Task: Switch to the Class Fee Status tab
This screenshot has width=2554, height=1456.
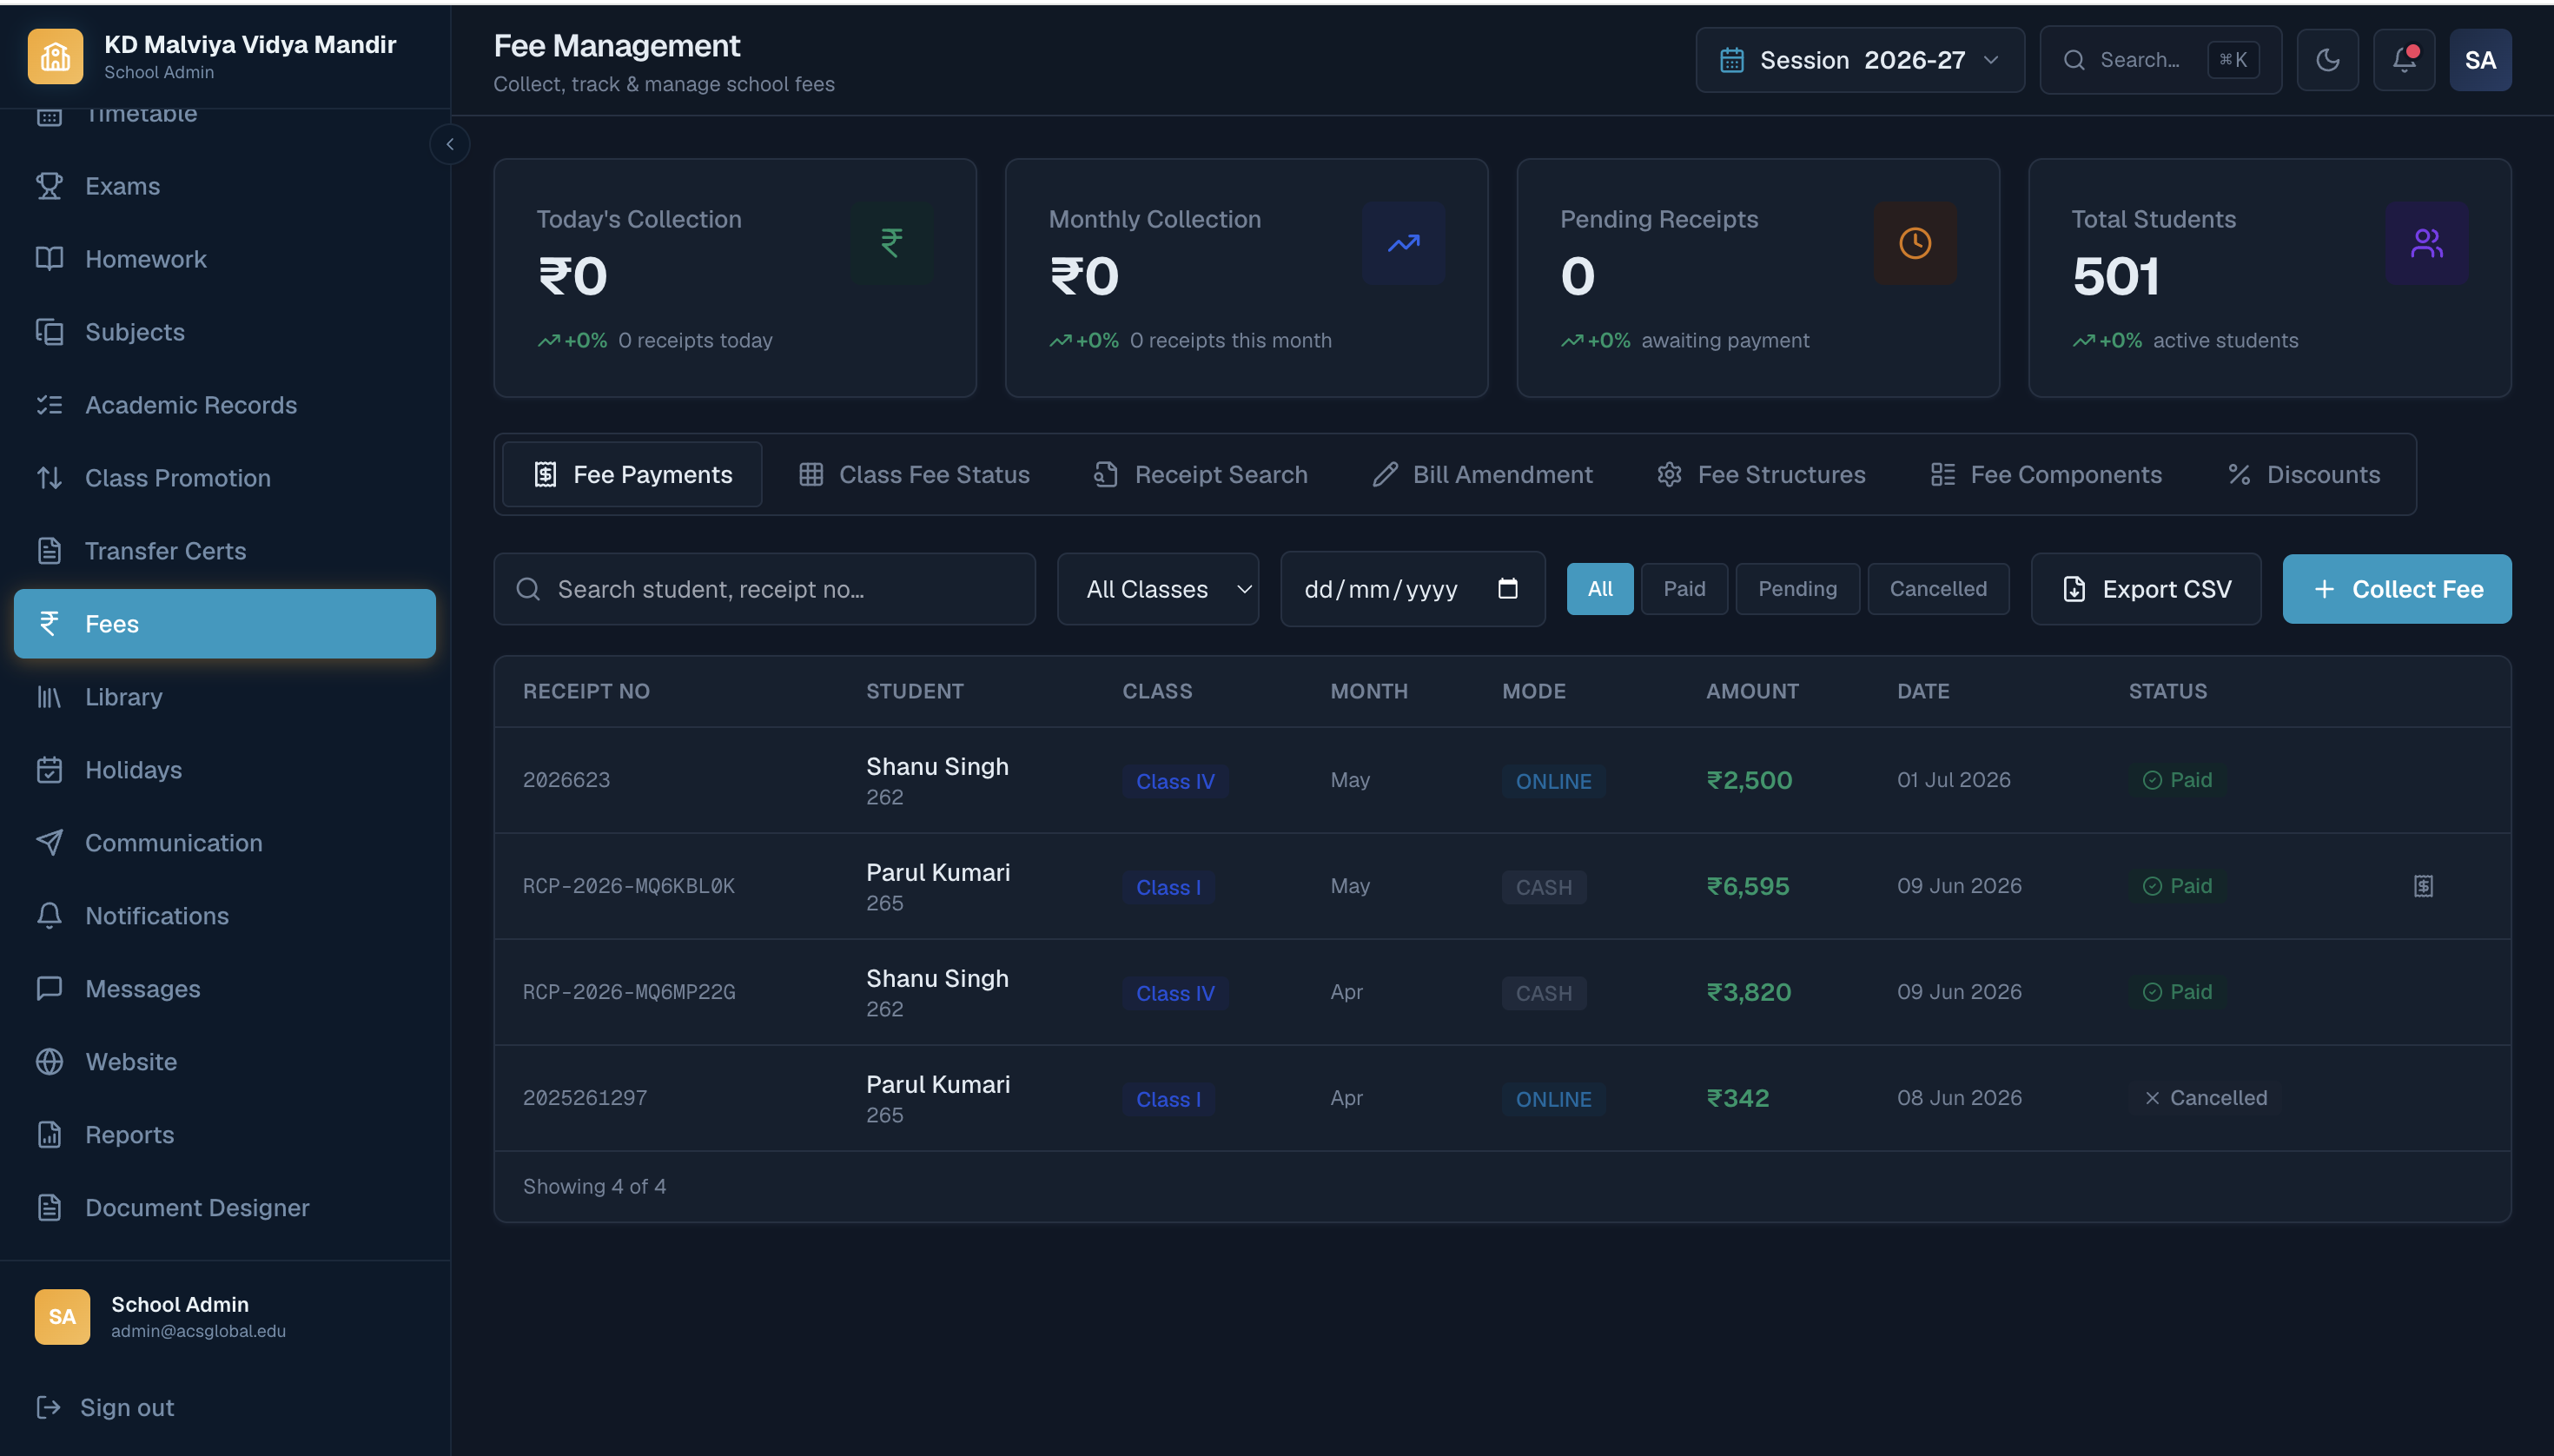Action: [x=914, y=475]
